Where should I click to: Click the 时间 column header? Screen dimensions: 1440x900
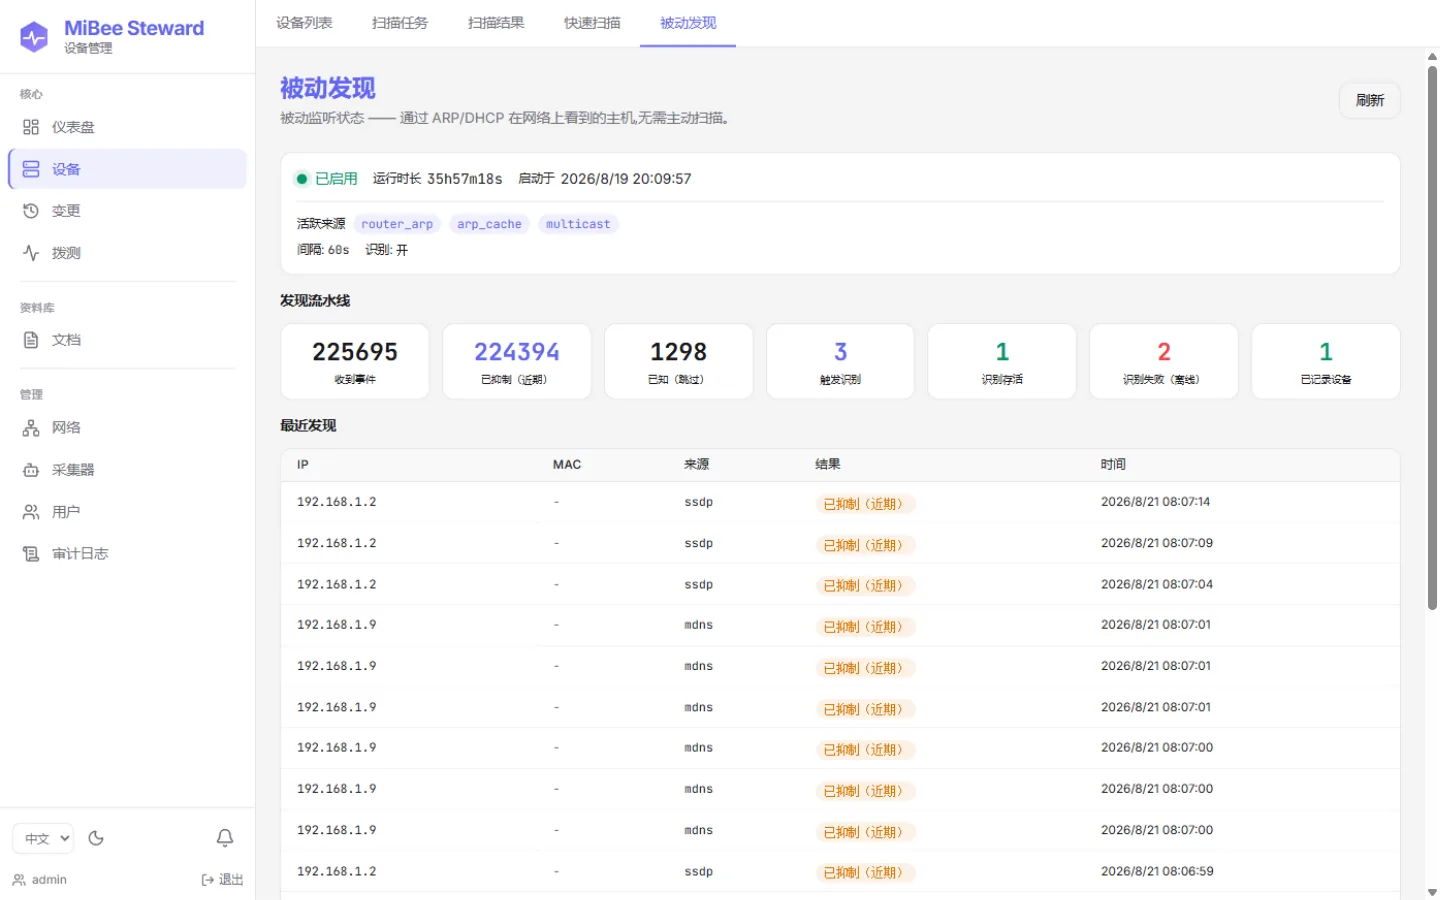pos(1113,465)
